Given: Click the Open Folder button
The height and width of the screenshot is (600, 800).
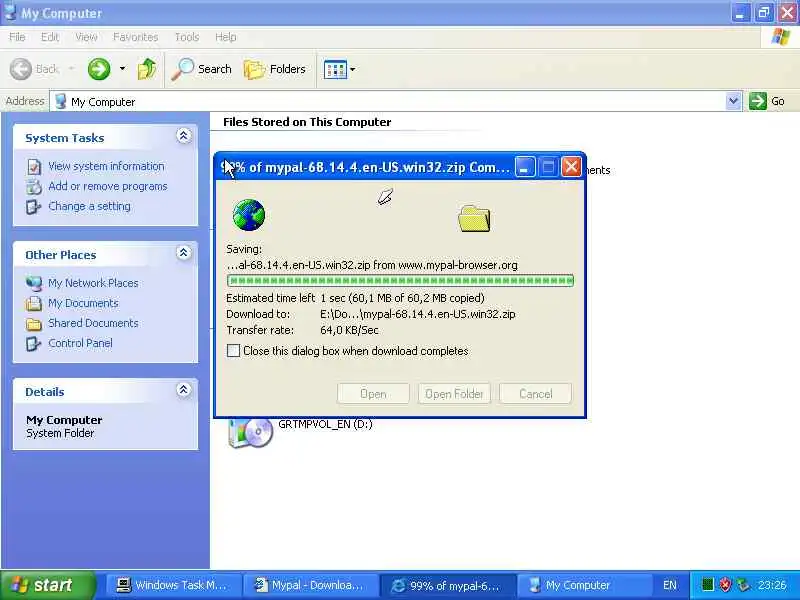Looking at the screenshot, I should pos(454,394).
